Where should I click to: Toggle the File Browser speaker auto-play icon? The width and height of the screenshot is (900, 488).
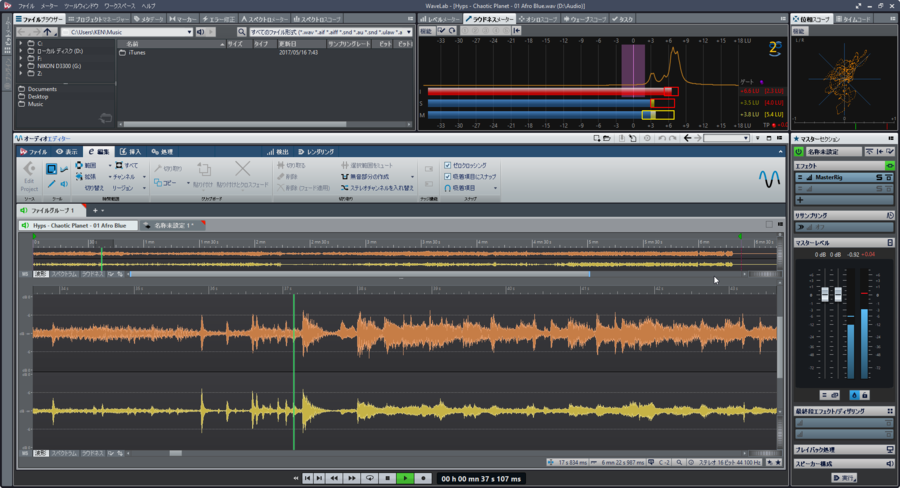click(x=200, y=32)
